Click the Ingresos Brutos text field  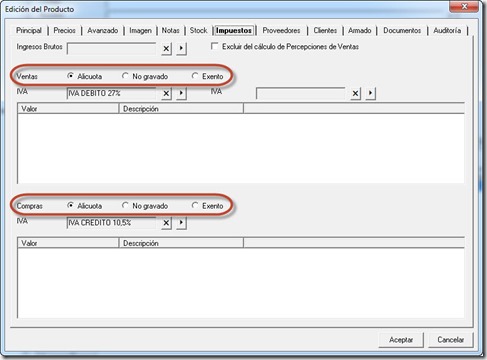coord(112,49)
